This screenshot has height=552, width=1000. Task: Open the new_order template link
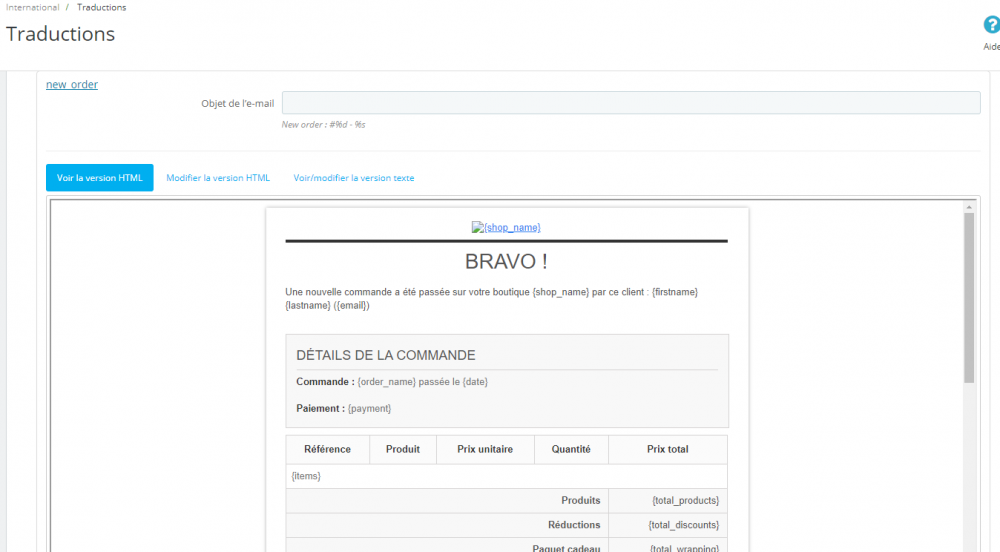[72, 84]
